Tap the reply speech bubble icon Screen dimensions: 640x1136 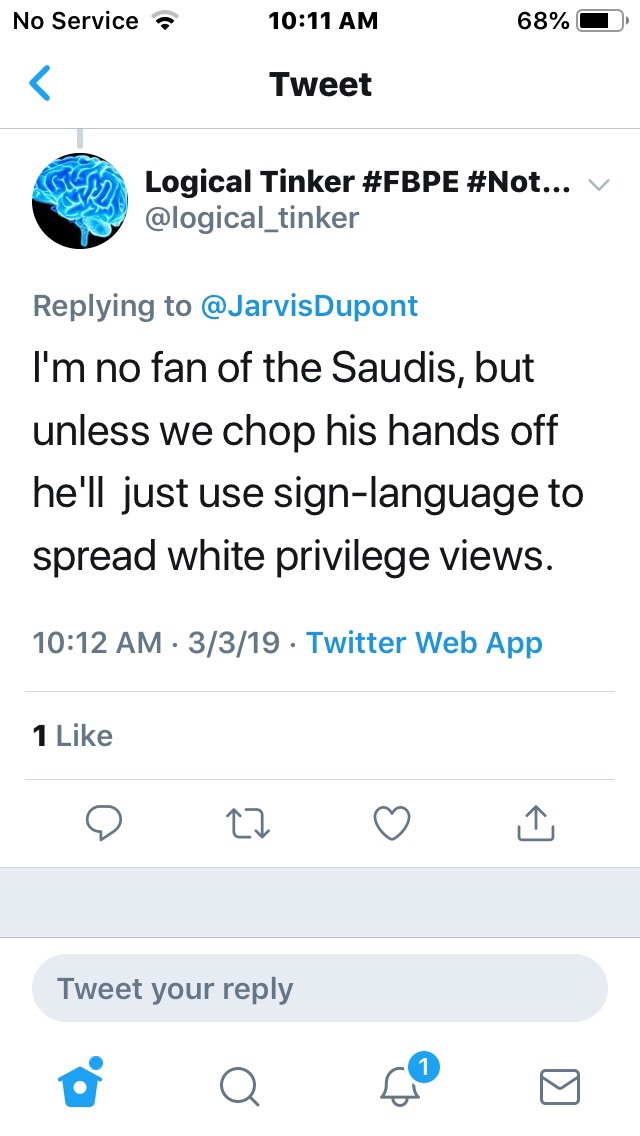pos(104,823)
